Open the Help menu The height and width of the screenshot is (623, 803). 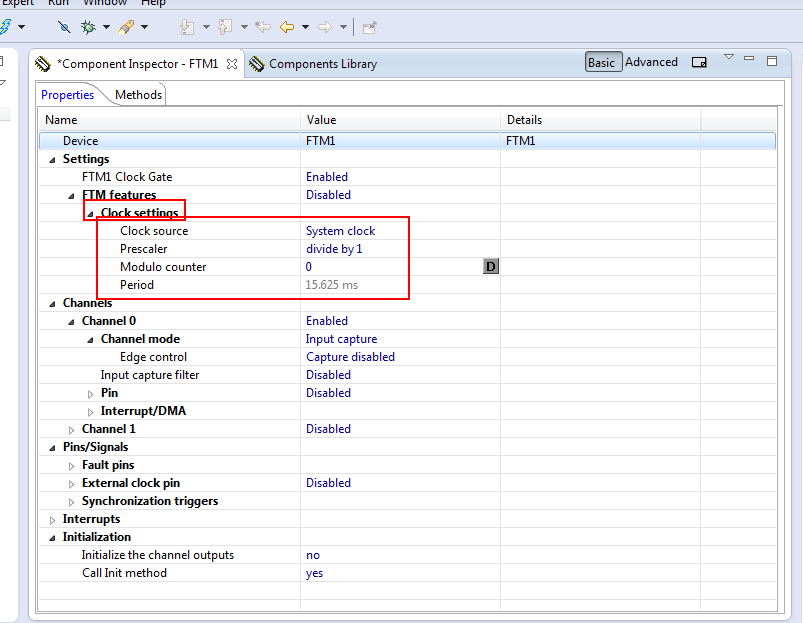[154, 3]
